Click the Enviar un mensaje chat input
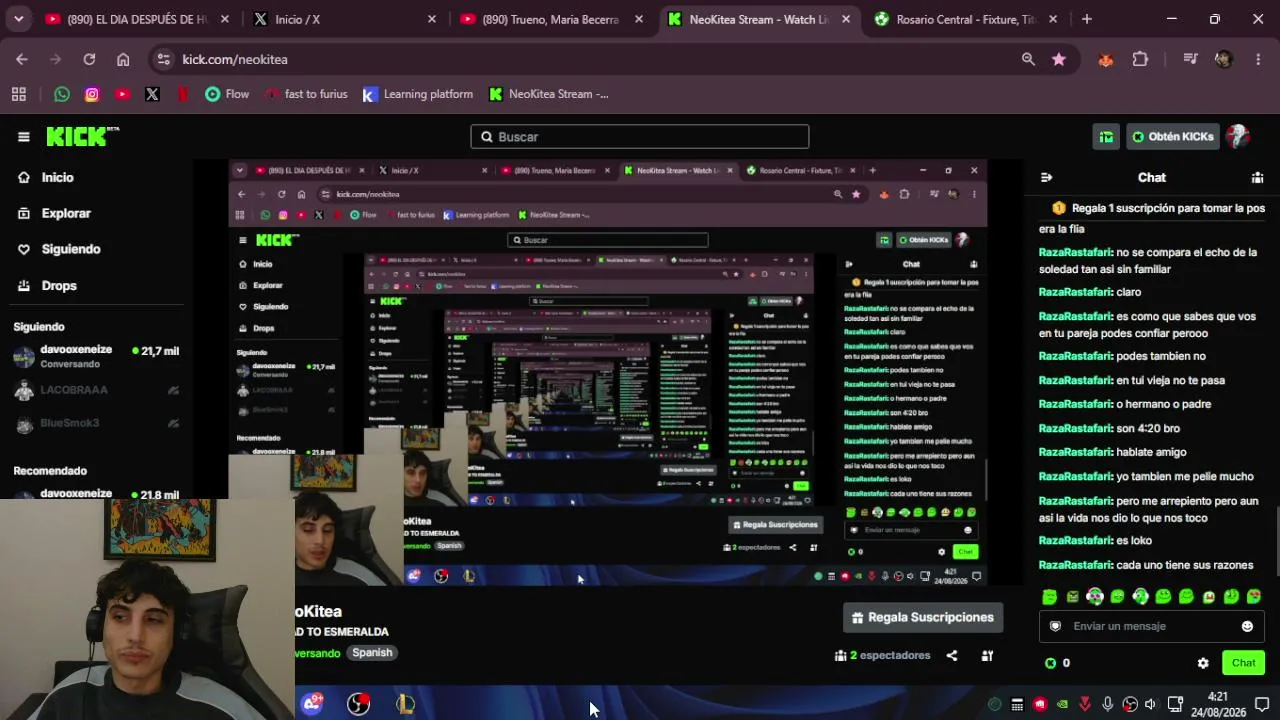Viewport: 1280px width, 720px height. coord(1152,626)
